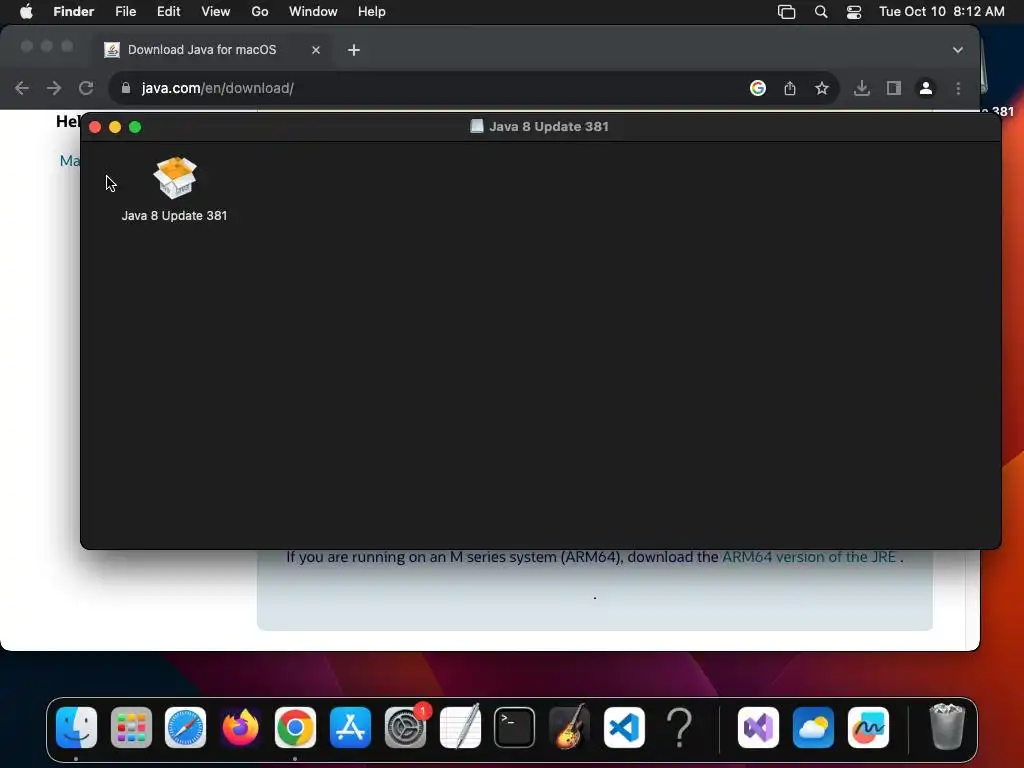Go forward in Chrome
This screenshot has height=768, width=1024.
(x=54, y=88)
